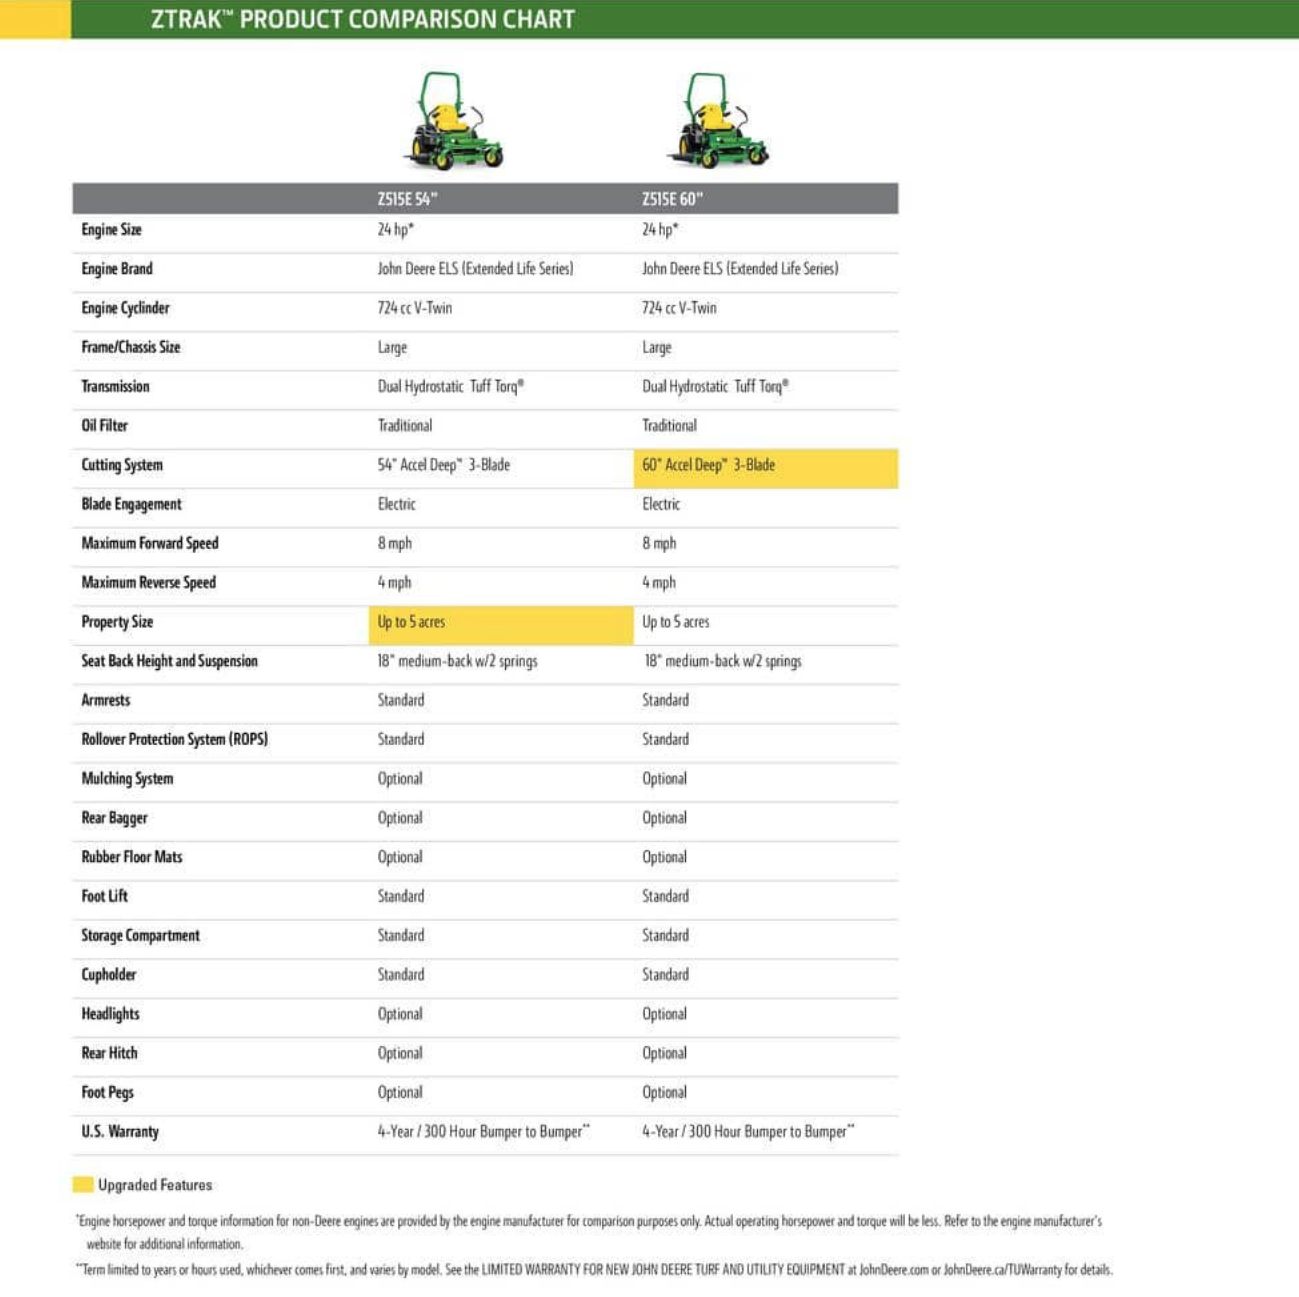Click the ZTRAK Product Comparison Chart title
The width and height of the screenshot is (1299, 1297).
point(363,20)
